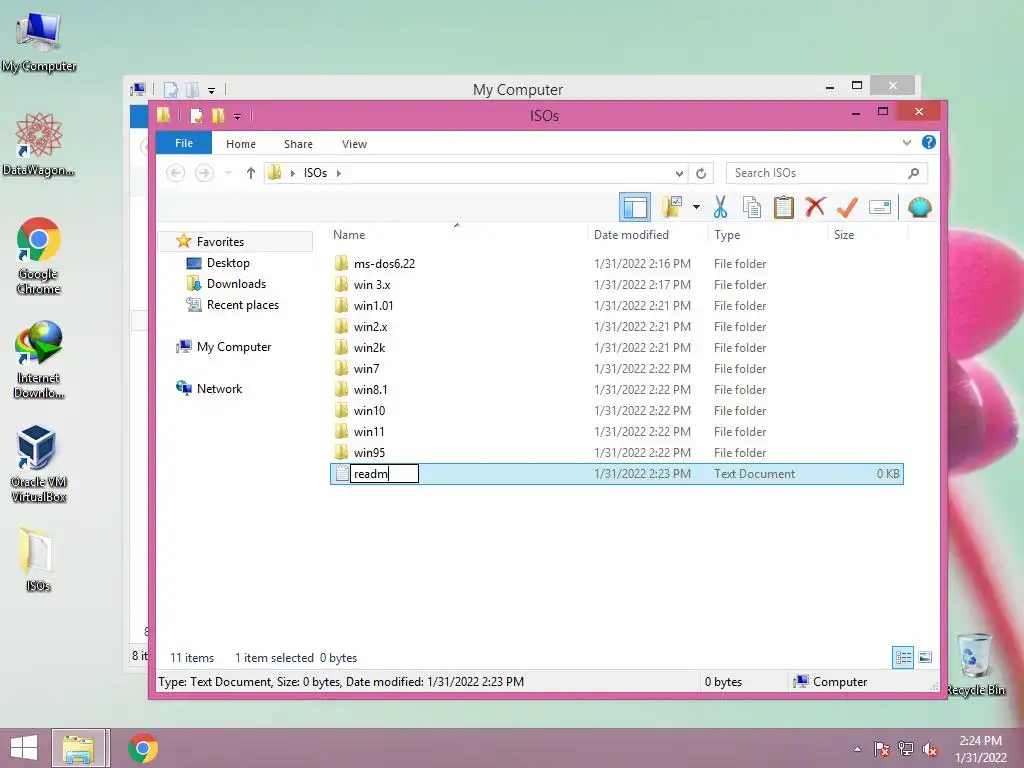Open the recent locations dropdown
Screen dimensions: 1024x768
tap(228, 173)
